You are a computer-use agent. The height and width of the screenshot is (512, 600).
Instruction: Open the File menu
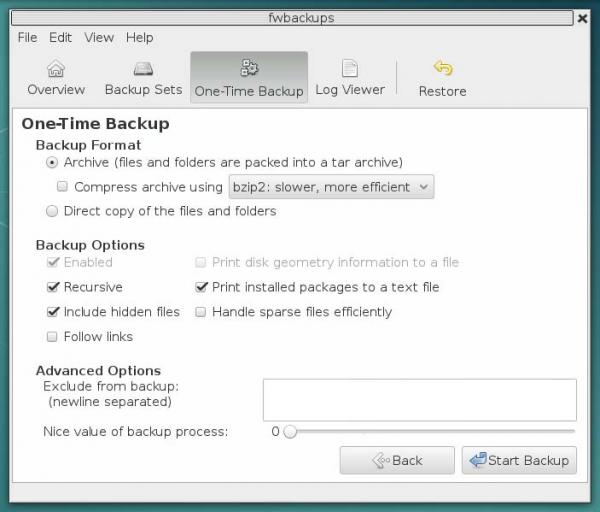click(x=28, y=38)
